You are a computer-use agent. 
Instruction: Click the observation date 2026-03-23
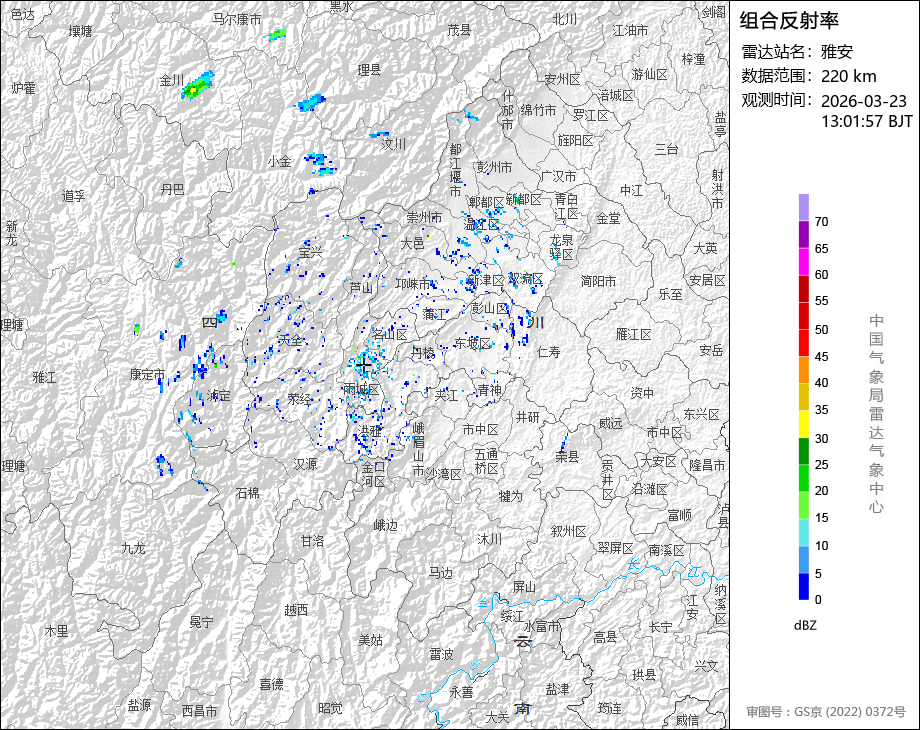point(863,101)
